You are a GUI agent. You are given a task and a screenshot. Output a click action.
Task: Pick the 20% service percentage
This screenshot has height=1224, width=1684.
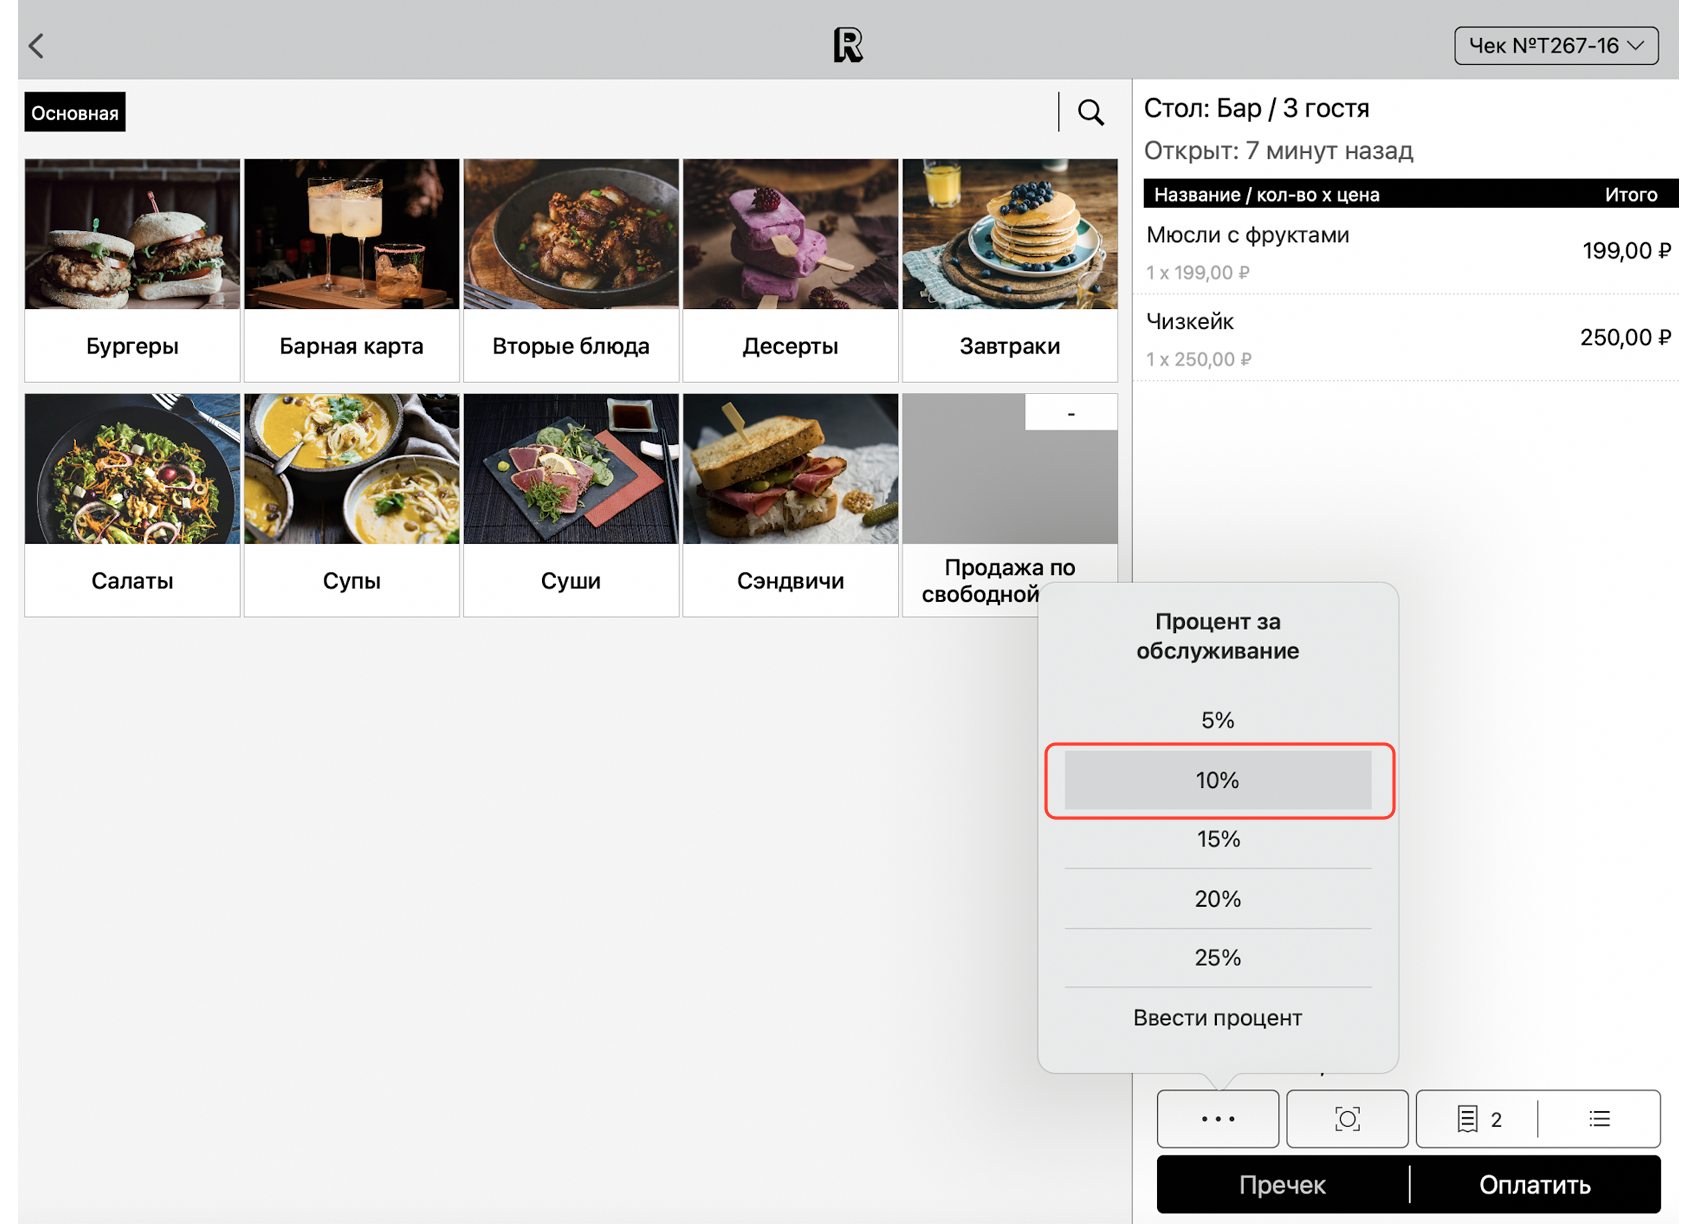1218,898
